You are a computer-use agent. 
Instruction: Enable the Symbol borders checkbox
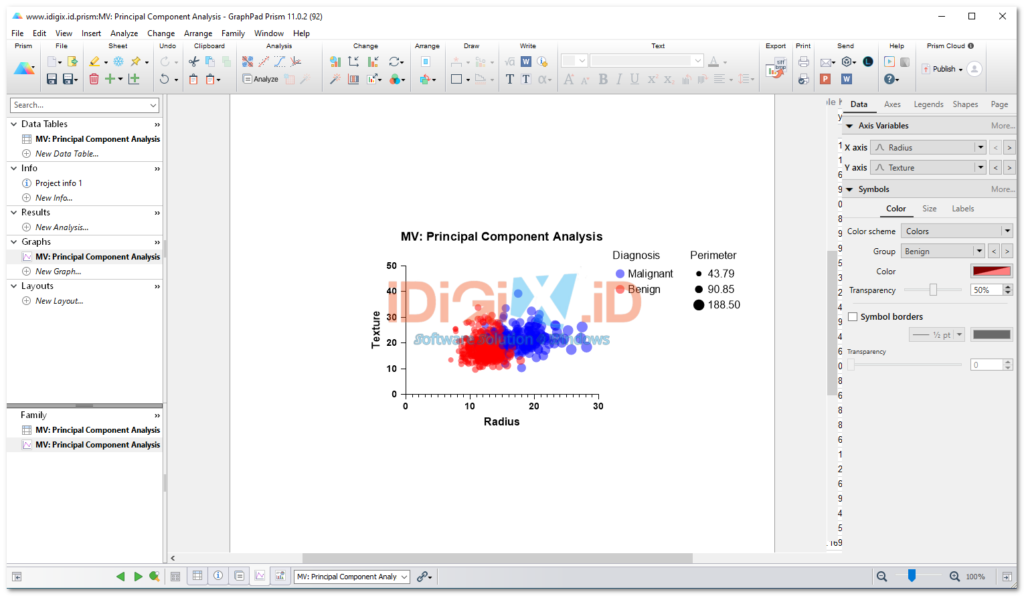853,317
